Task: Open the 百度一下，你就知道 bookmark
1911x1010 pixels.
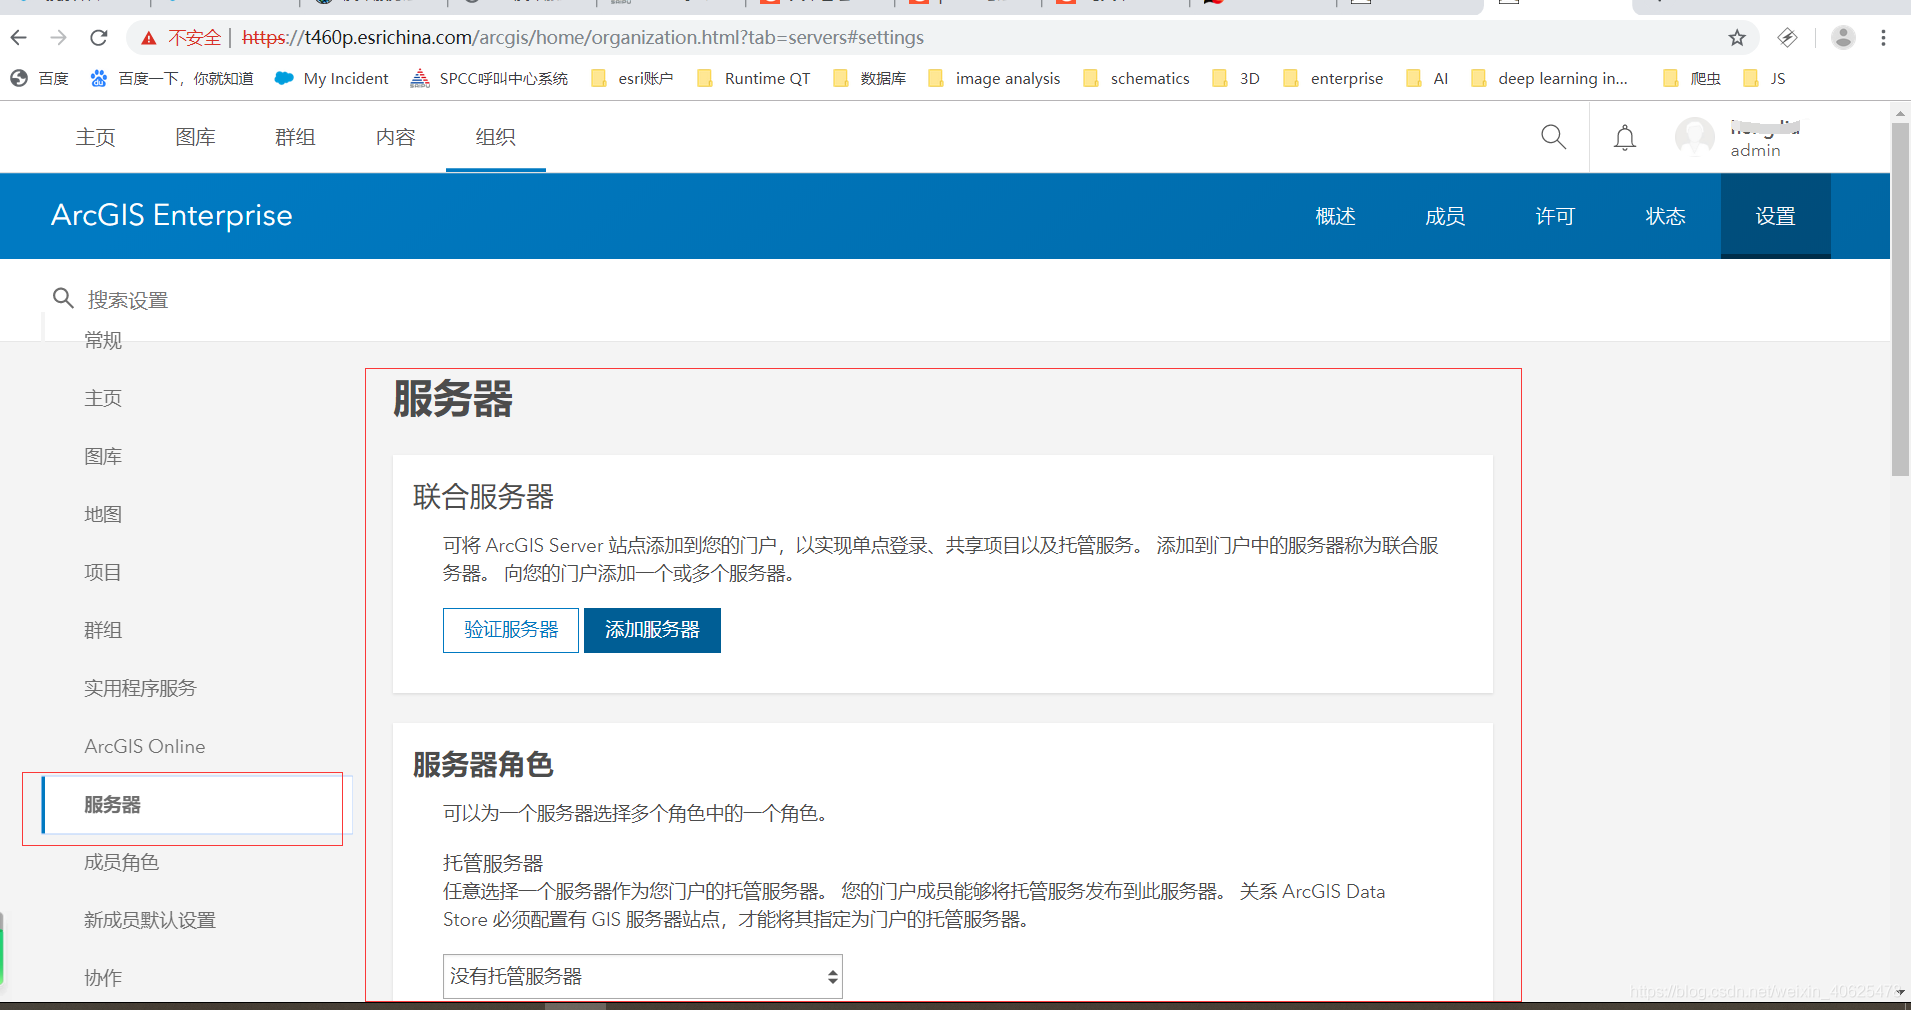Action: coord(171,79)
